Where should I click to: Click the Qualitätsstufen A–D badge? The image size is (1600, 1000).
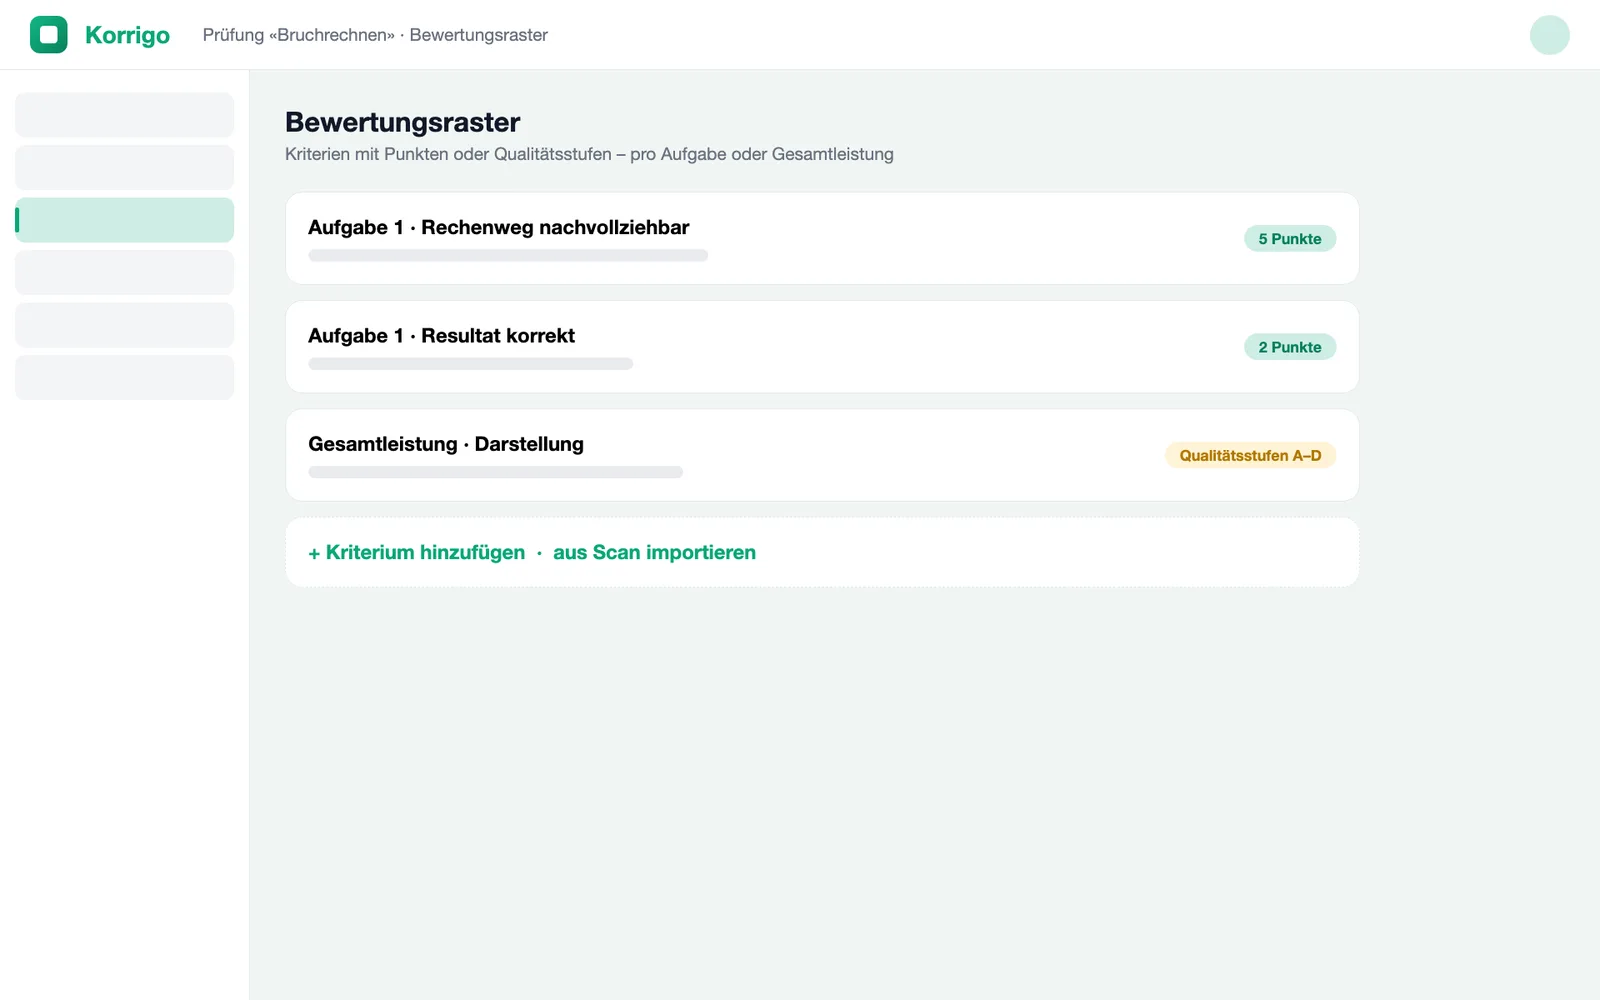(x=1250, y=455)
